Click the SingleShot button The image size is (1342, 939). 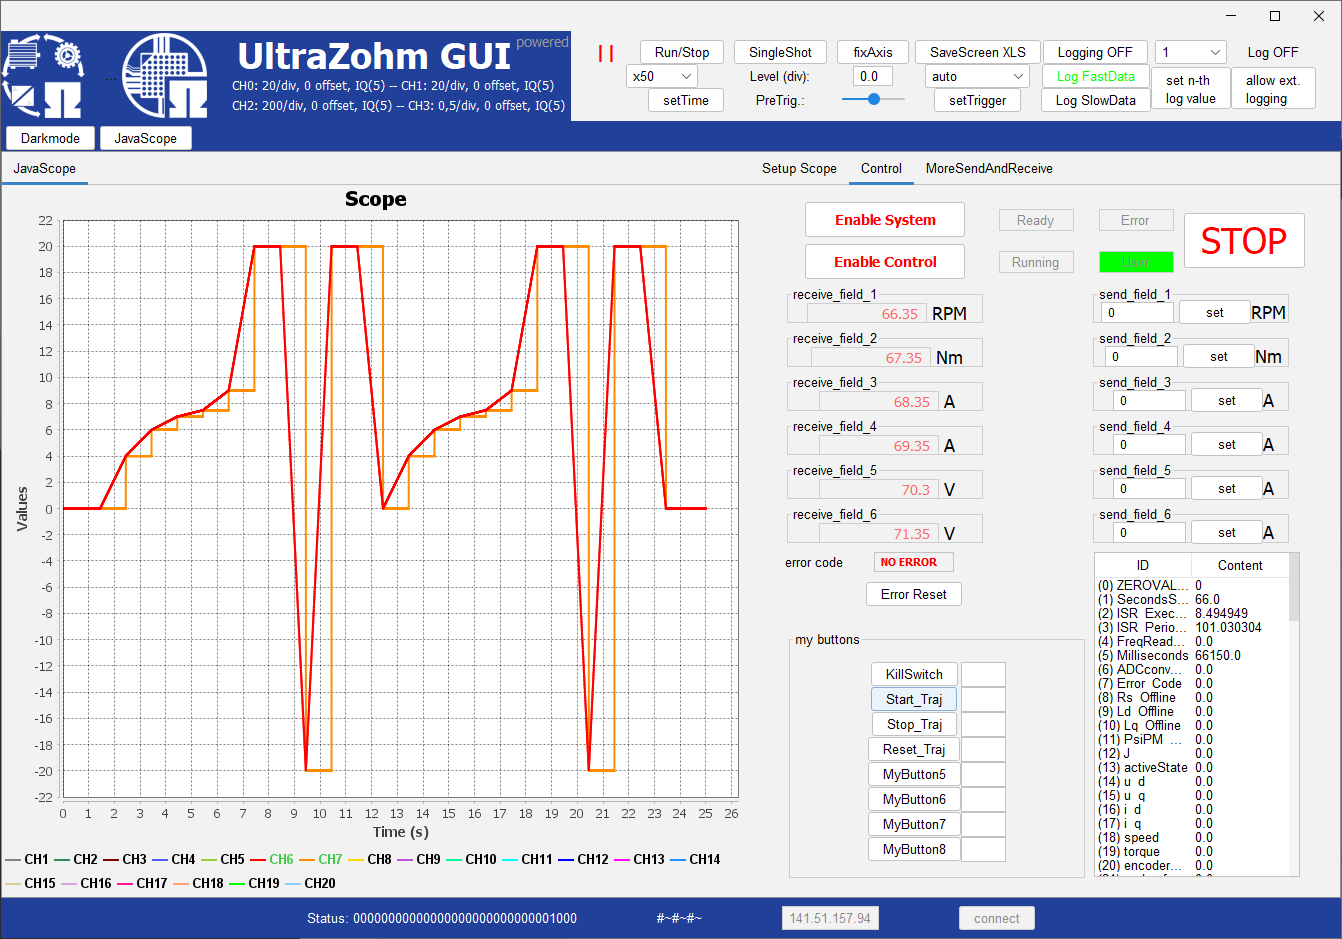pos(780,52)
